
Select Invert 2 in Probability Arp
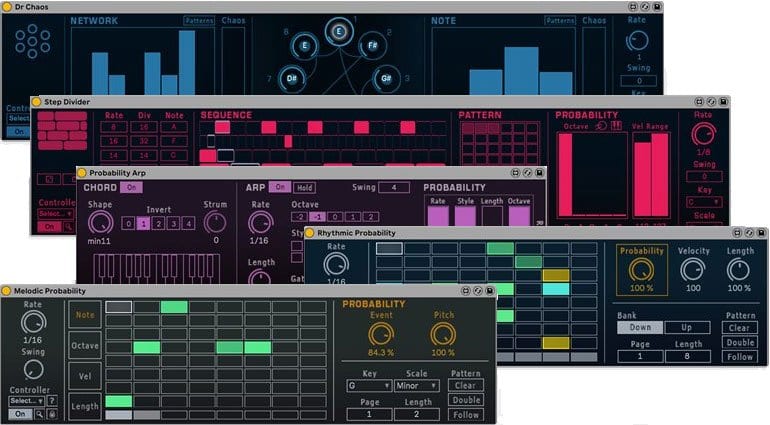coord(158,224)
